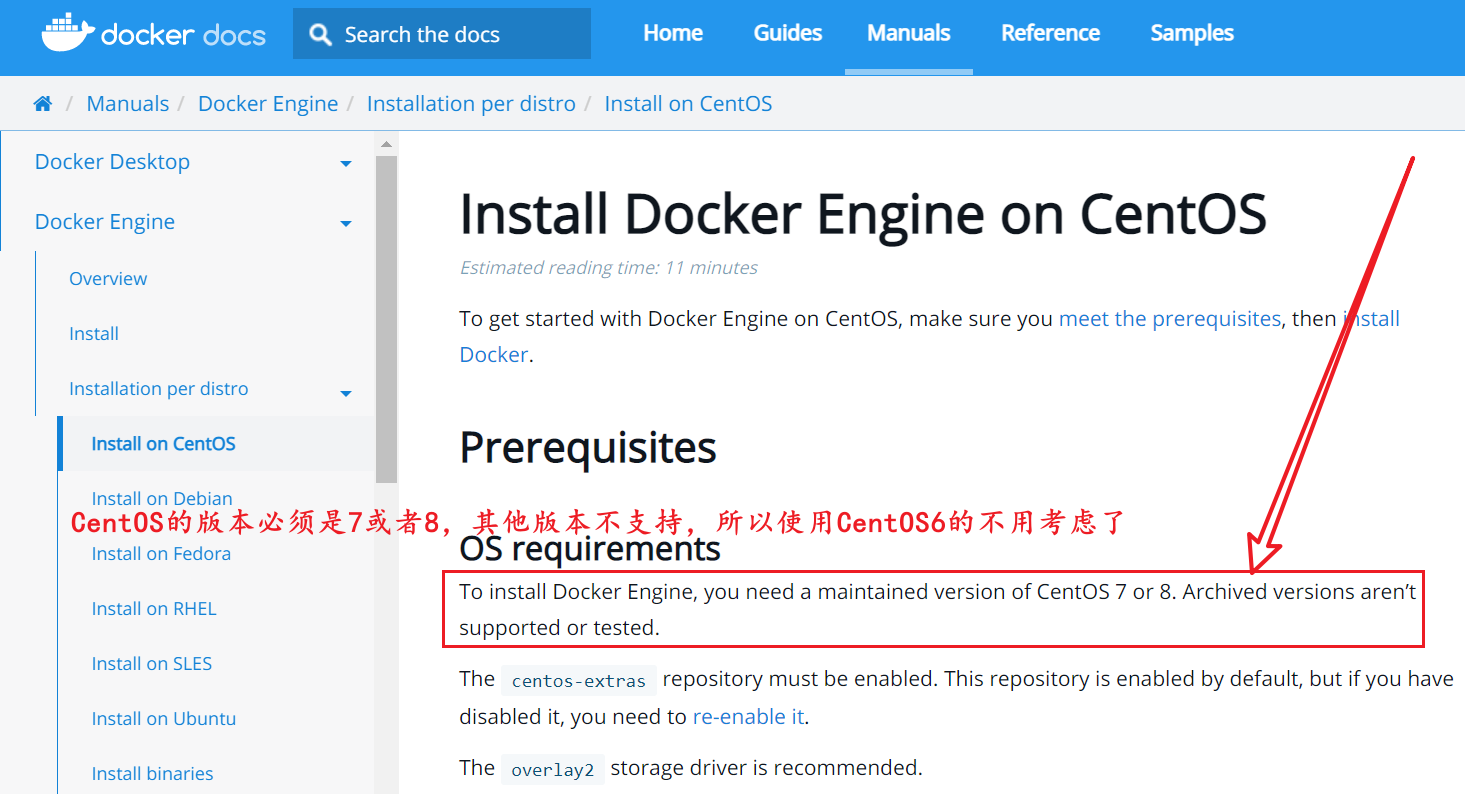Click the OS requirements heading
The width and height of the screenshot is (1465, 794).
(x=590, y=548)
